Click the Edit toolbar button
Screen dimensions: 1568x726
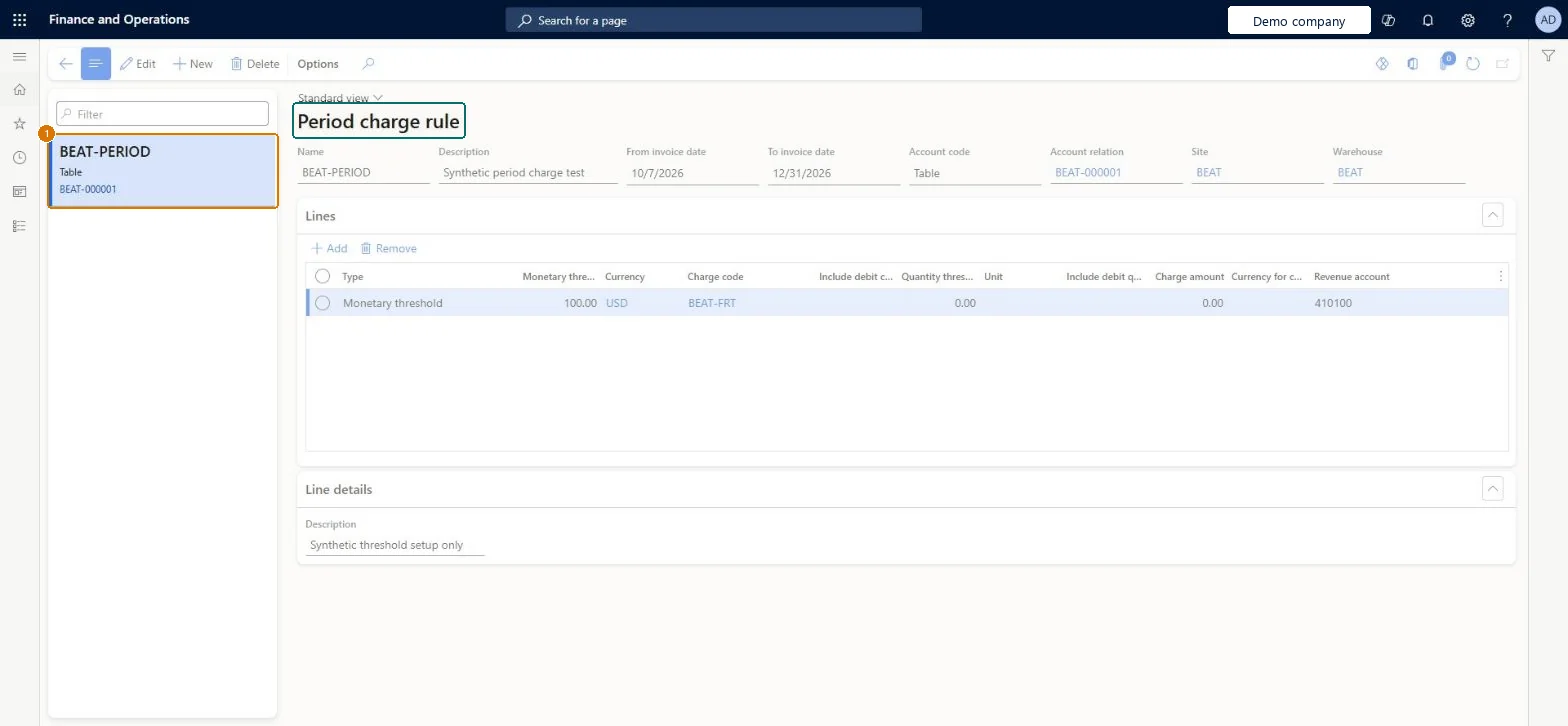(138, 64)
